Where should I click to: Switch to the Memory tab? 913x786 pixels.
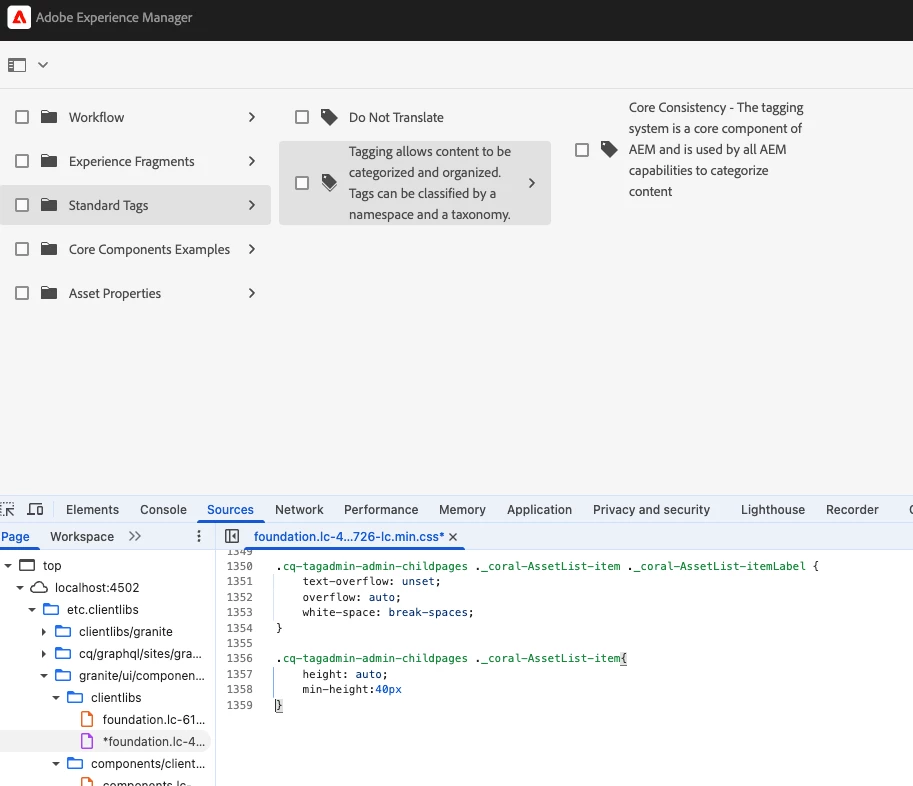[x=462, y=509]
